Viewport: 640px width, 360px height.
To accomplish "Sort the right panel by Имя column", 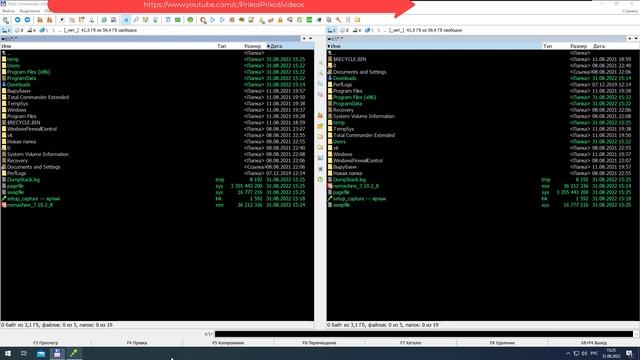I will [434, 46].
